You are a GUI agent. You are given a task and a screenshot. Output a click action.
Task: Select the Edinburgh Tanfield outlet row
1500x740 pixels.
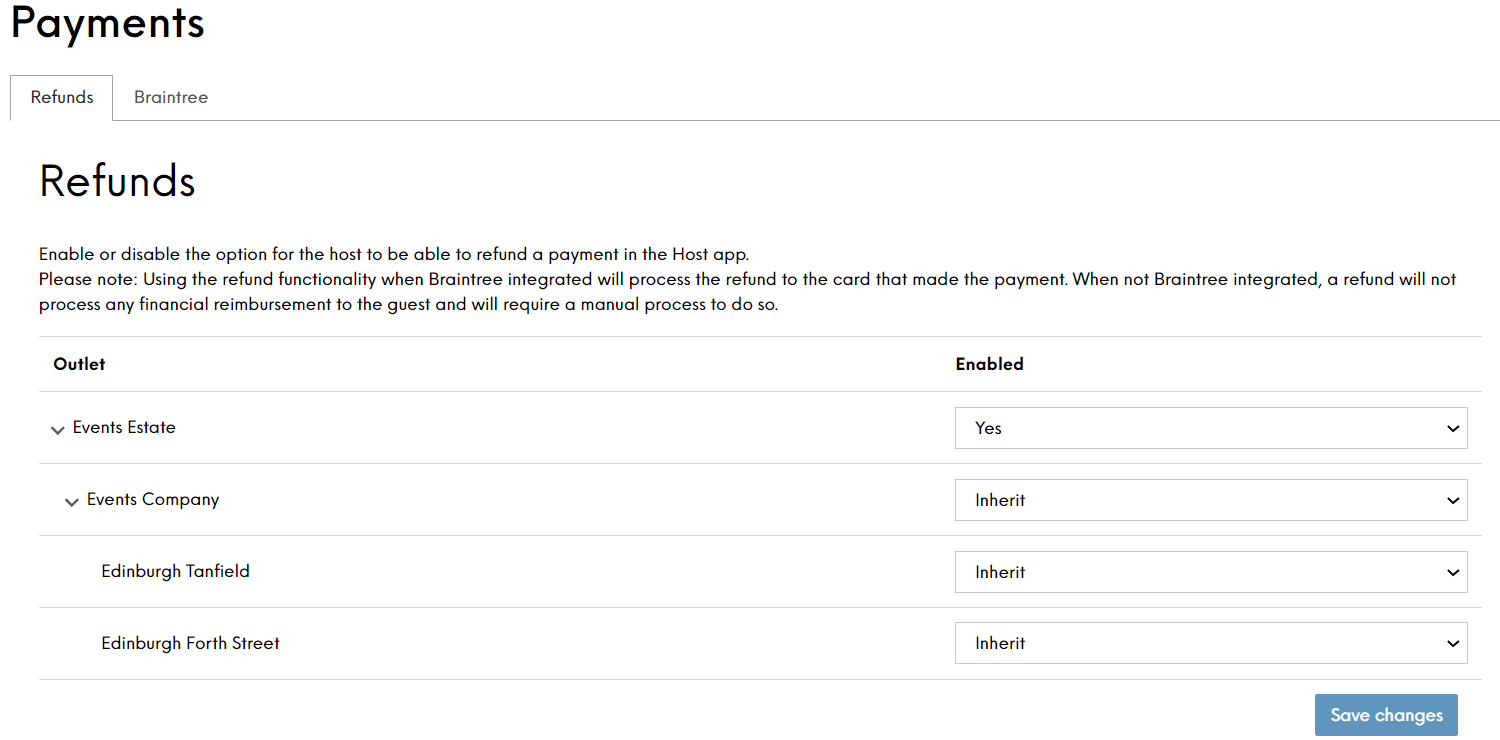click(x=760, y=572)
